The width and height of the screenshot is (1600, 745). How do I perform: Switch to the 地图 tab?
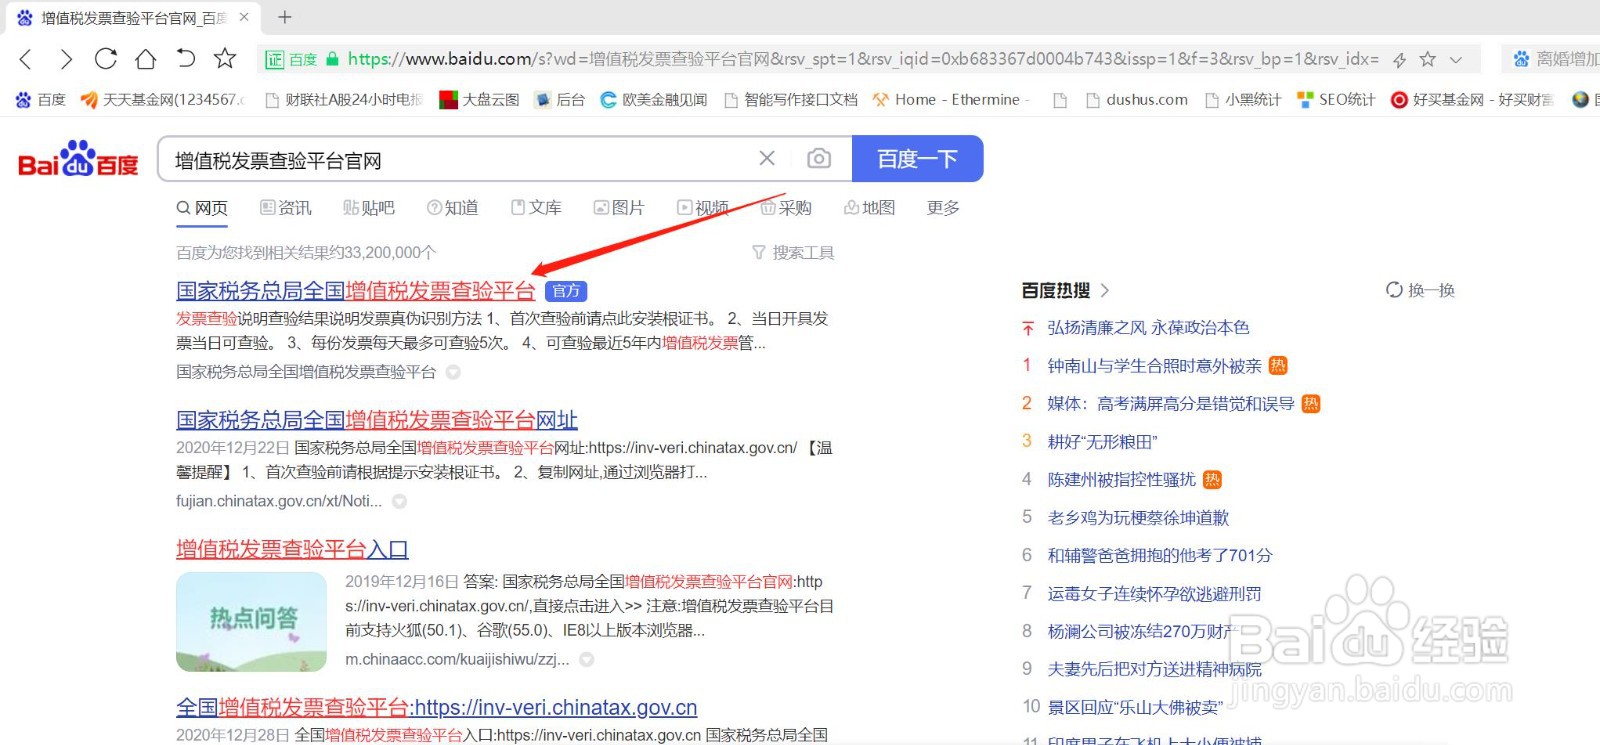point(869,208)
